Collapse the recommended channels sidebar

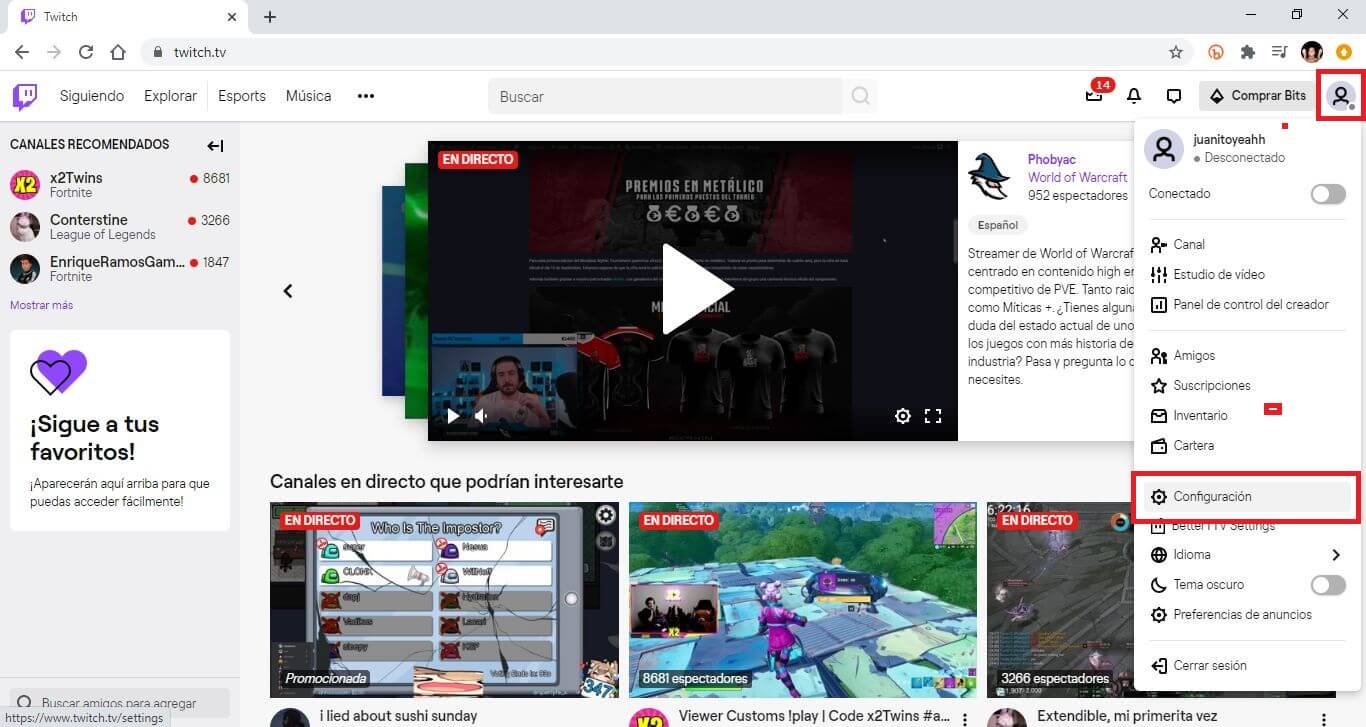point(215,146)
